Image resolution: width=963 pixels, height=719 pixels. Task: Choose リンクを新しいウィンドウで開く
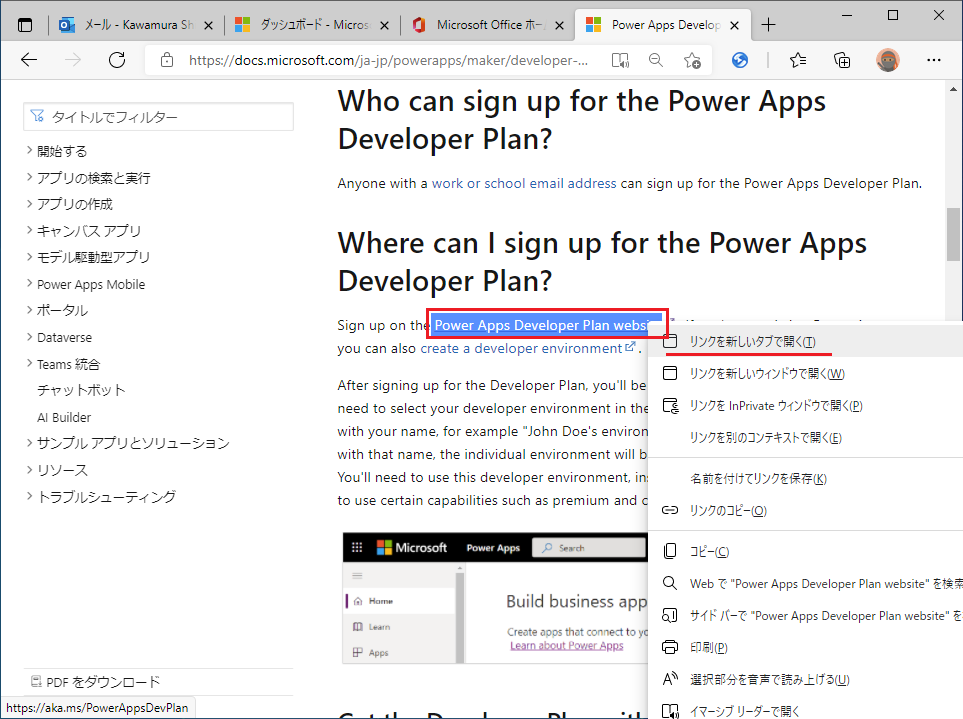coord(805,373)
